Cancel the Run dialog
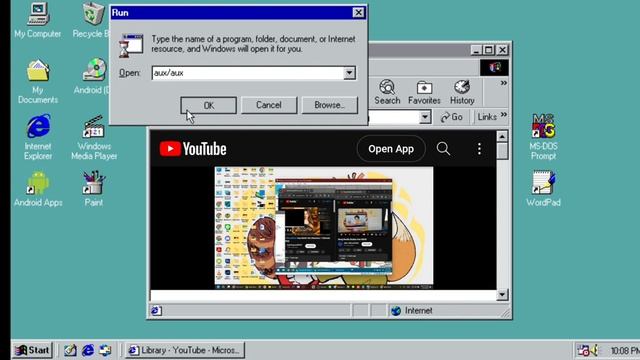The image size is (640, 360). click(x=269, y=105)
